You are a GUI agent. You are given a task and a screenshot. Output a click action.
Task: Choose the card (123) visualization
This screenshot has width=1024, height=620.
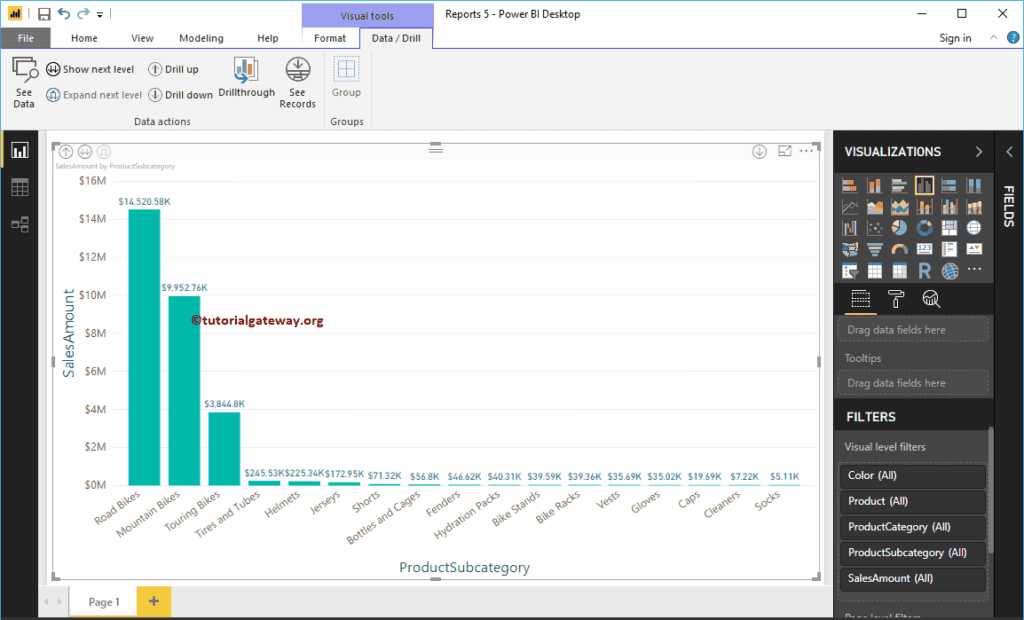click(x=924, y=249)
